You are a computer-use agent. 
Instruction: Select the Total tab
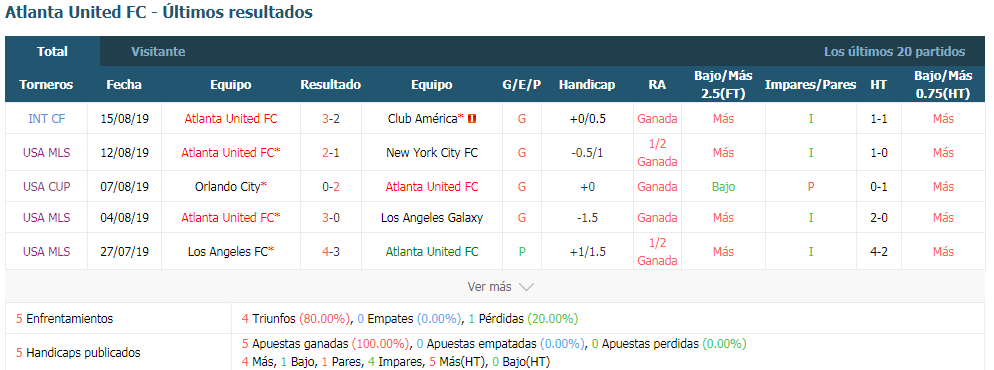(52, 52)
